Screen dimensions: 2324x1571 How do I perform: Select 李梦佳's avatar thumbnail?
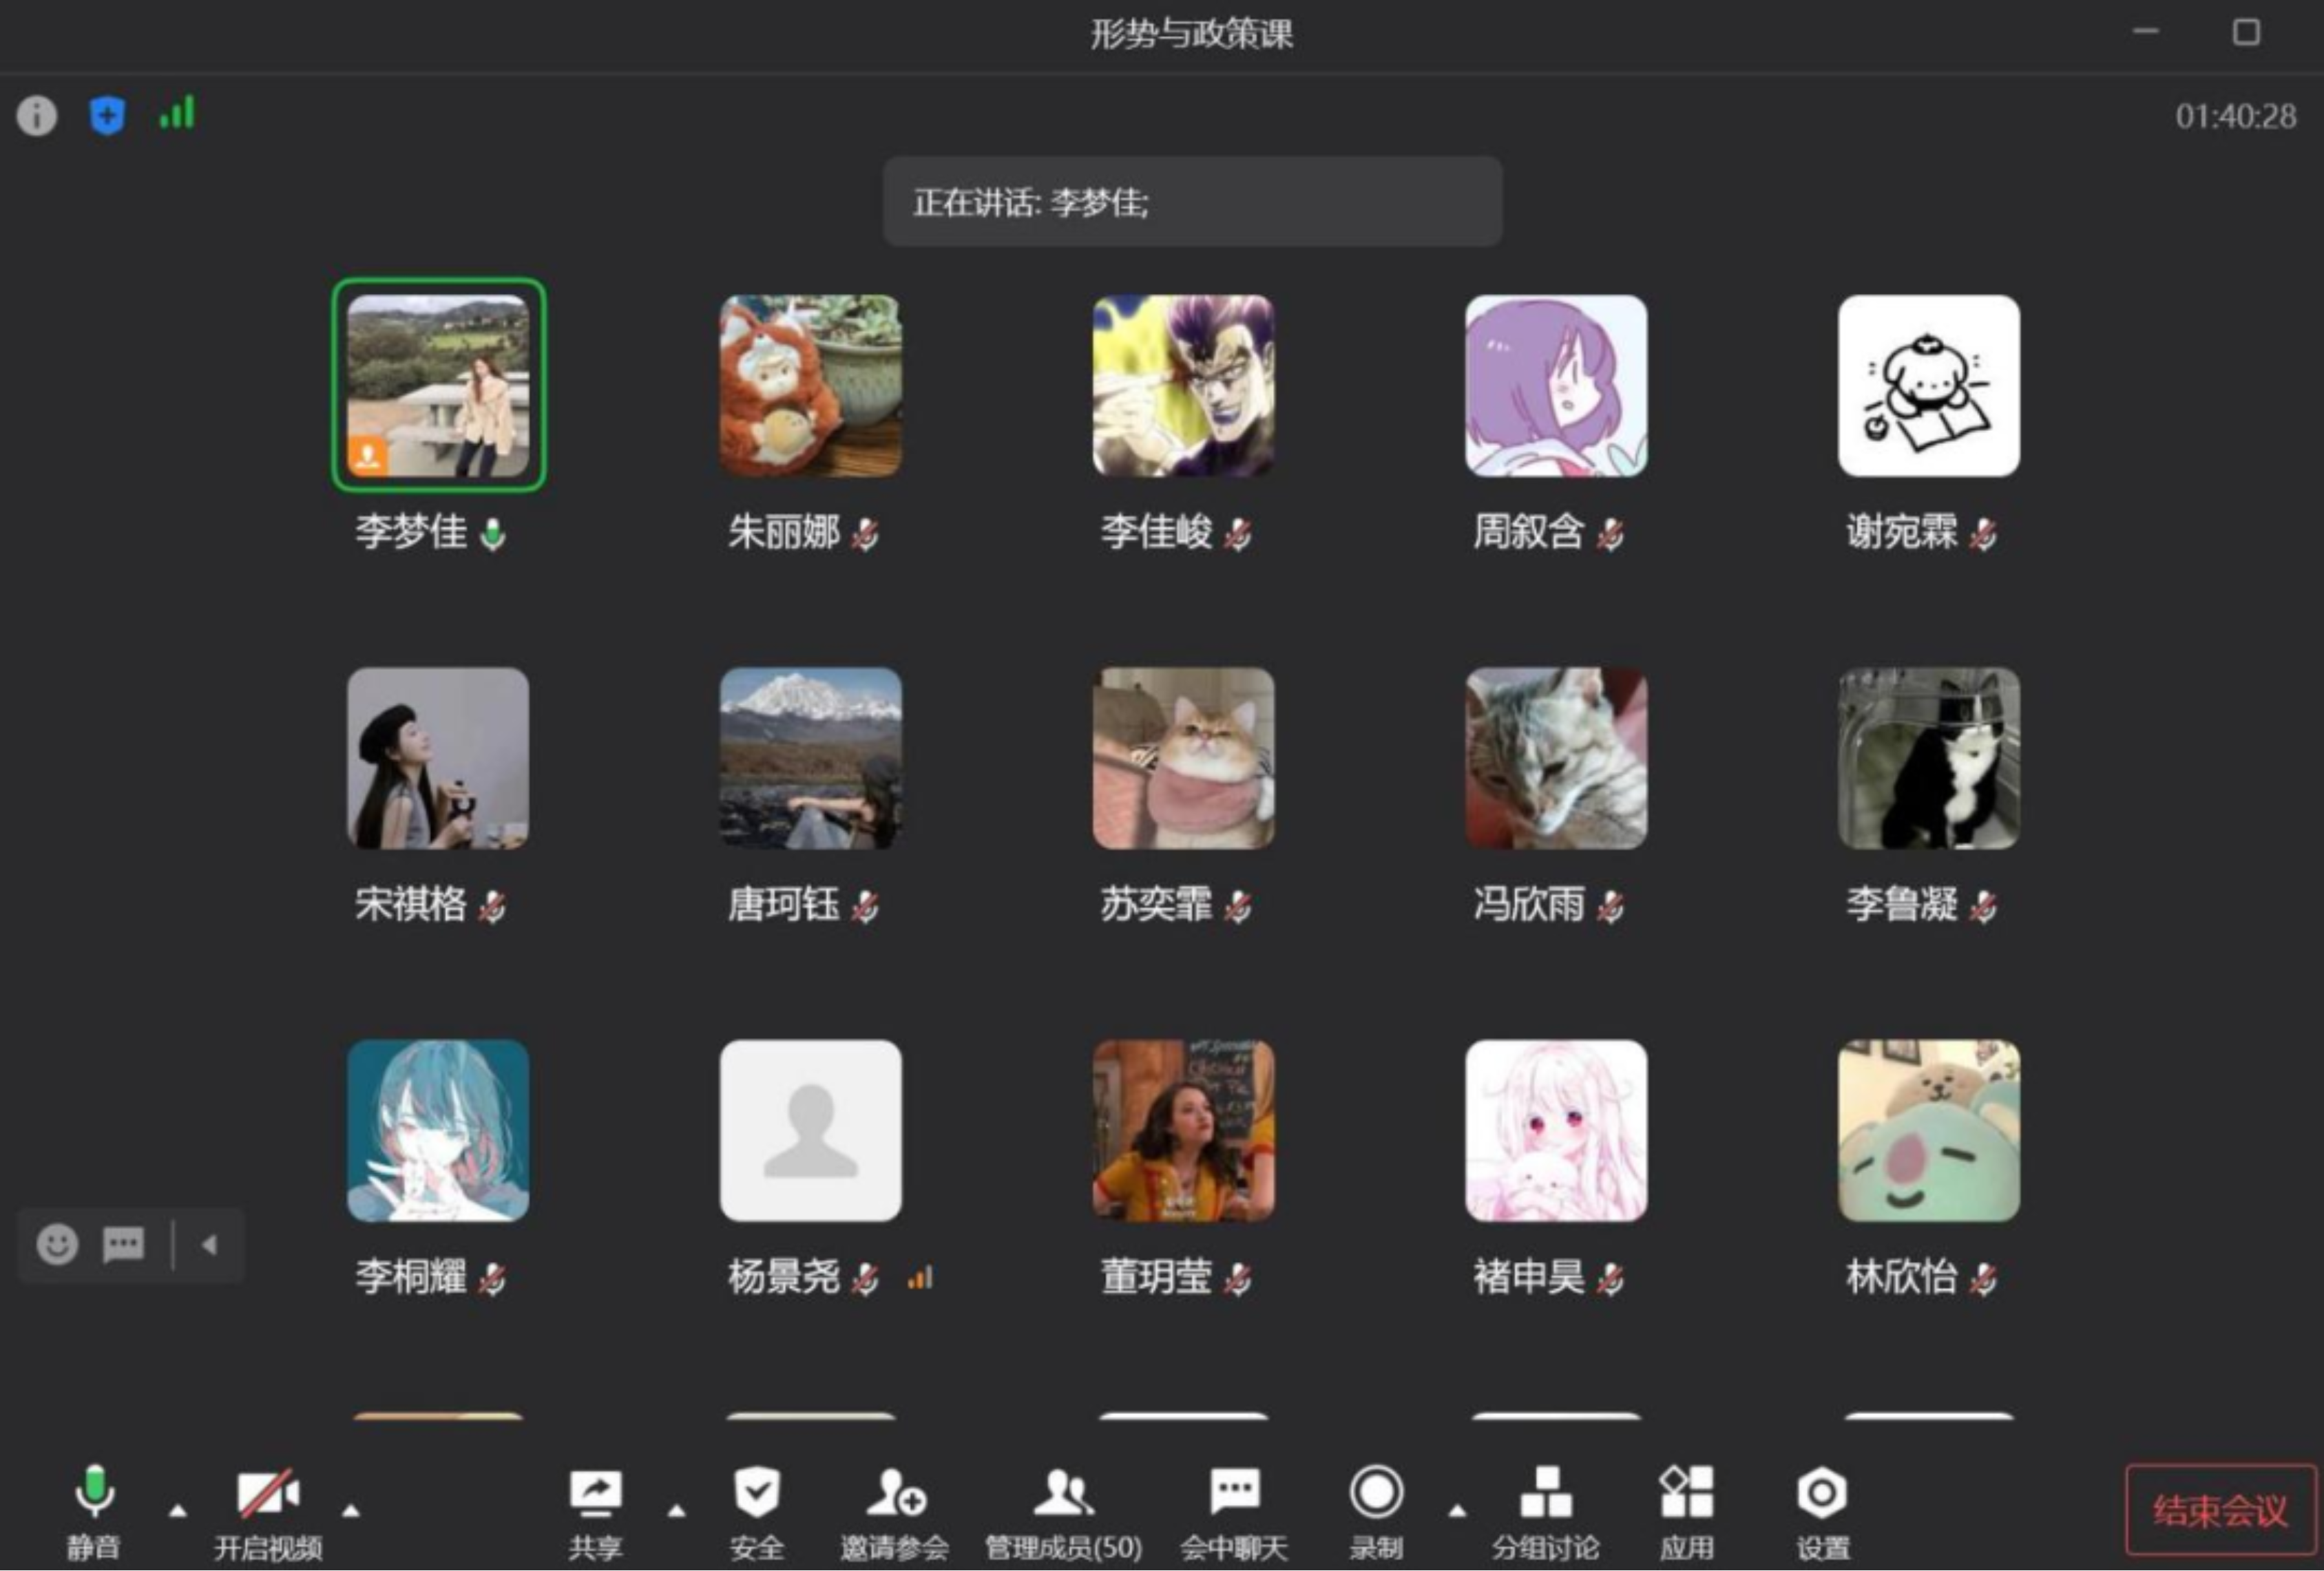438,385
